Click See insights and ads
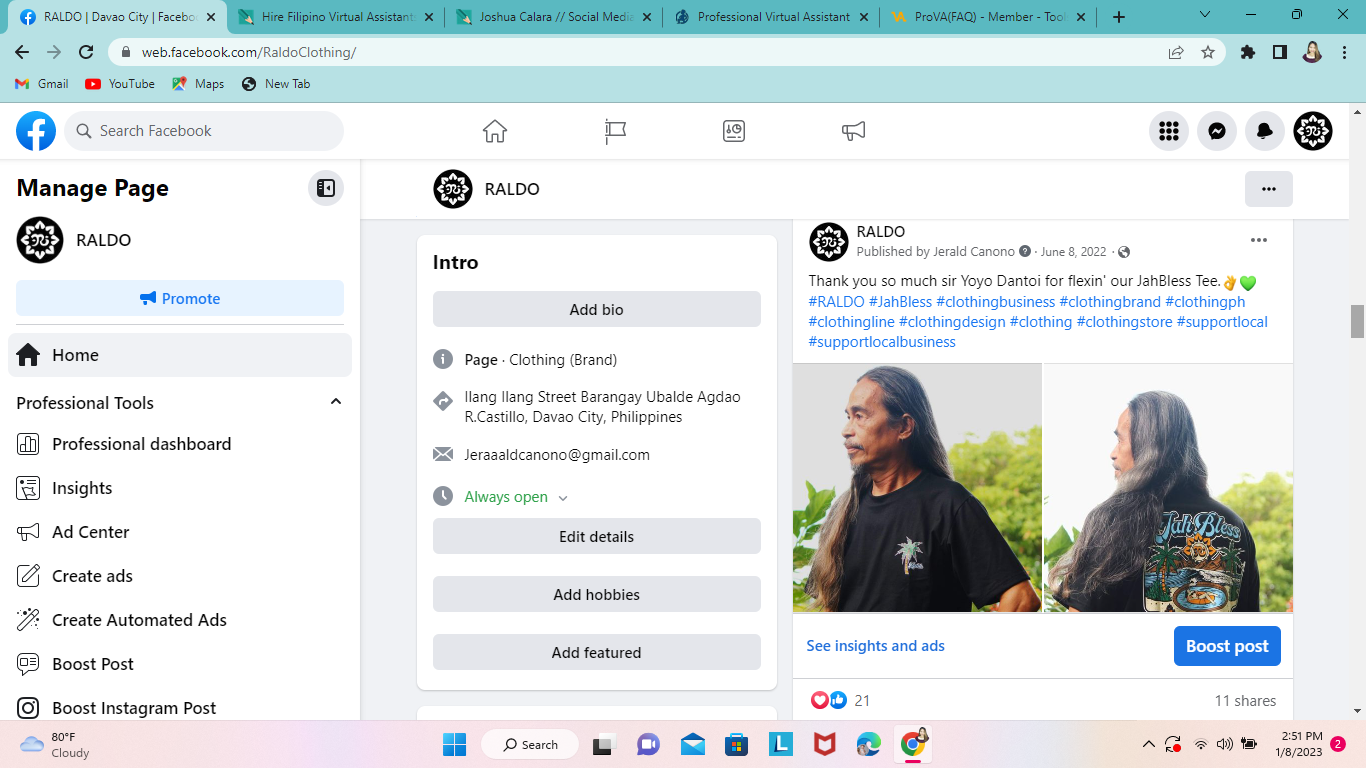This screenshot has height=768, width=1366. 875,646
